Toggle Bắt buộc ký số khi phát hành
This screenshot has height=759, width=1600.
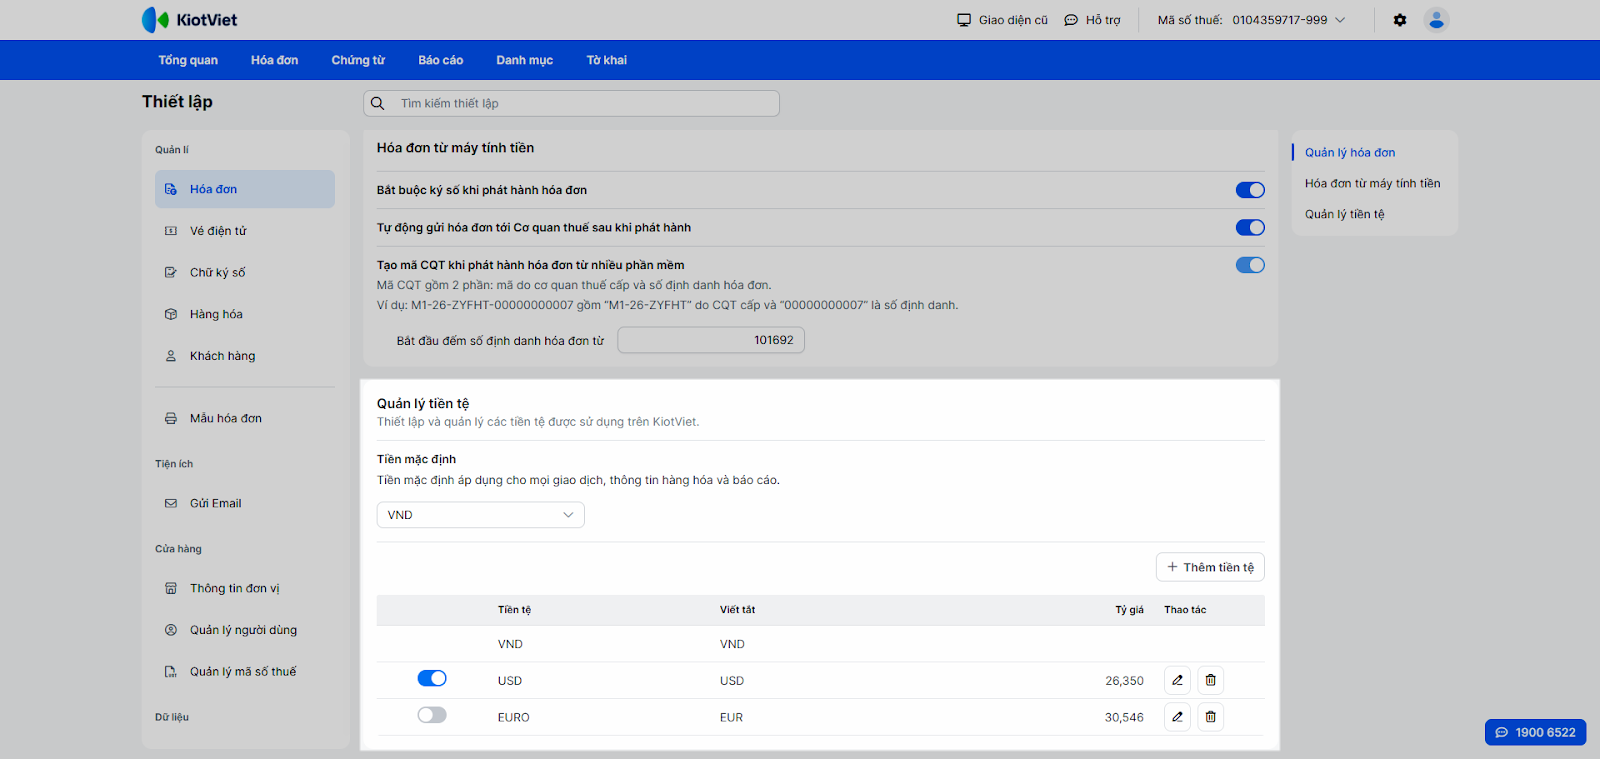pos(1250,190)
